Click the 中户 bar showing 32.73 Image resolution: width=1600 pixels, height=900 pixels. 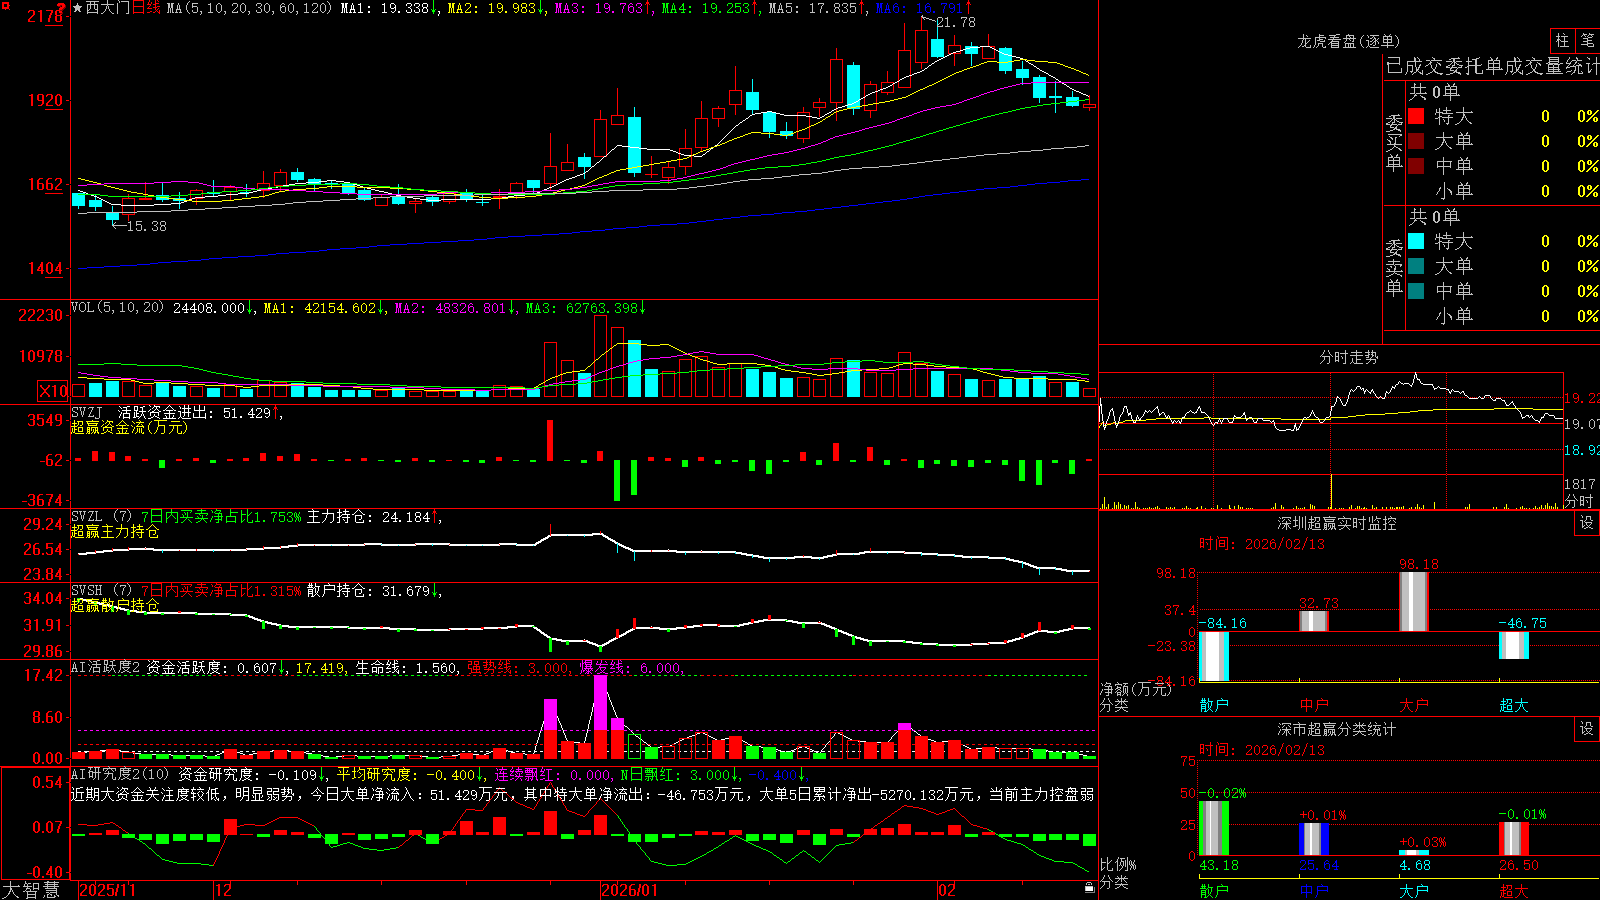[1314, 621]
